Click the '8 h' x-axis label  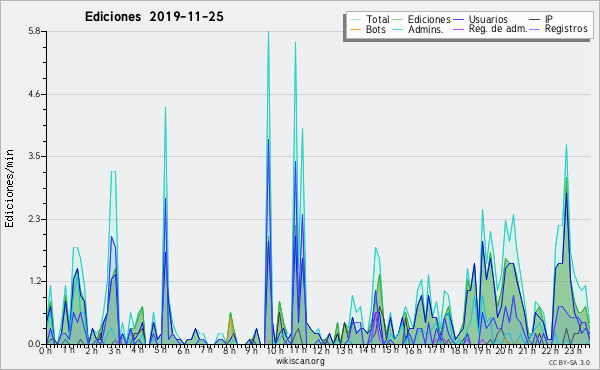click(229, 351)
